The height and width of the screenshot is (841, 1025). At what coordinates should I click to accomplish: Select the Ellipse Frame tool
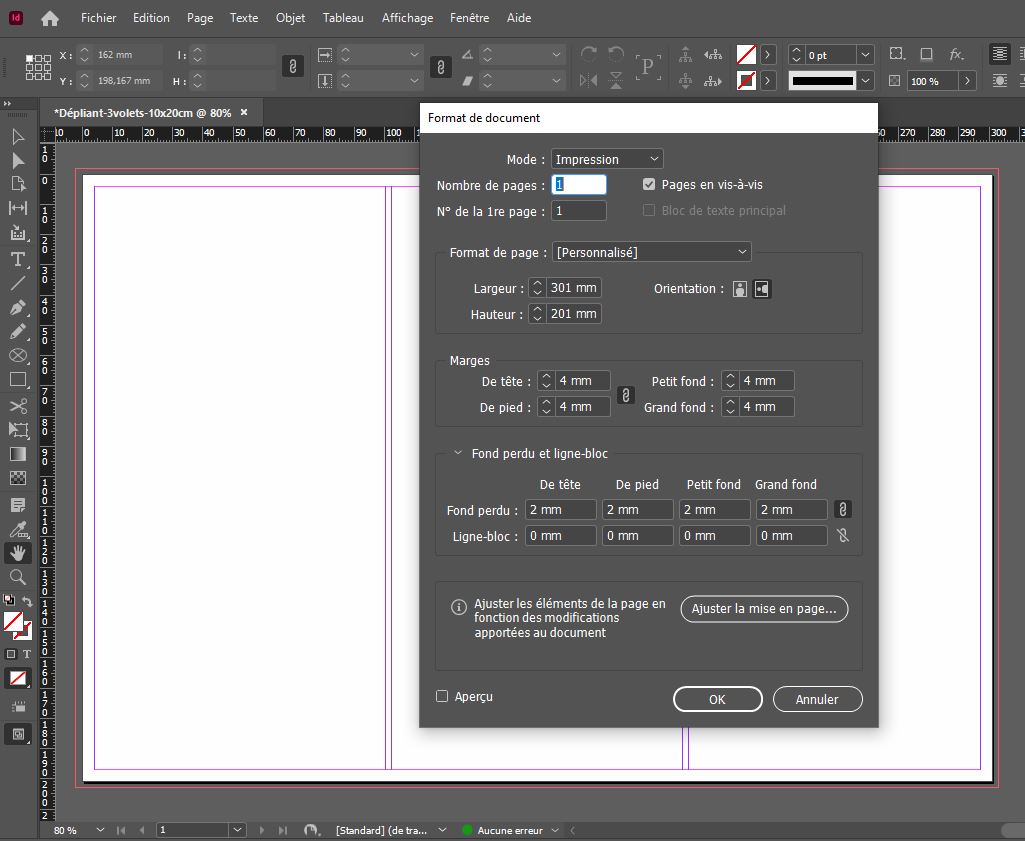click(x=18, y=355)
